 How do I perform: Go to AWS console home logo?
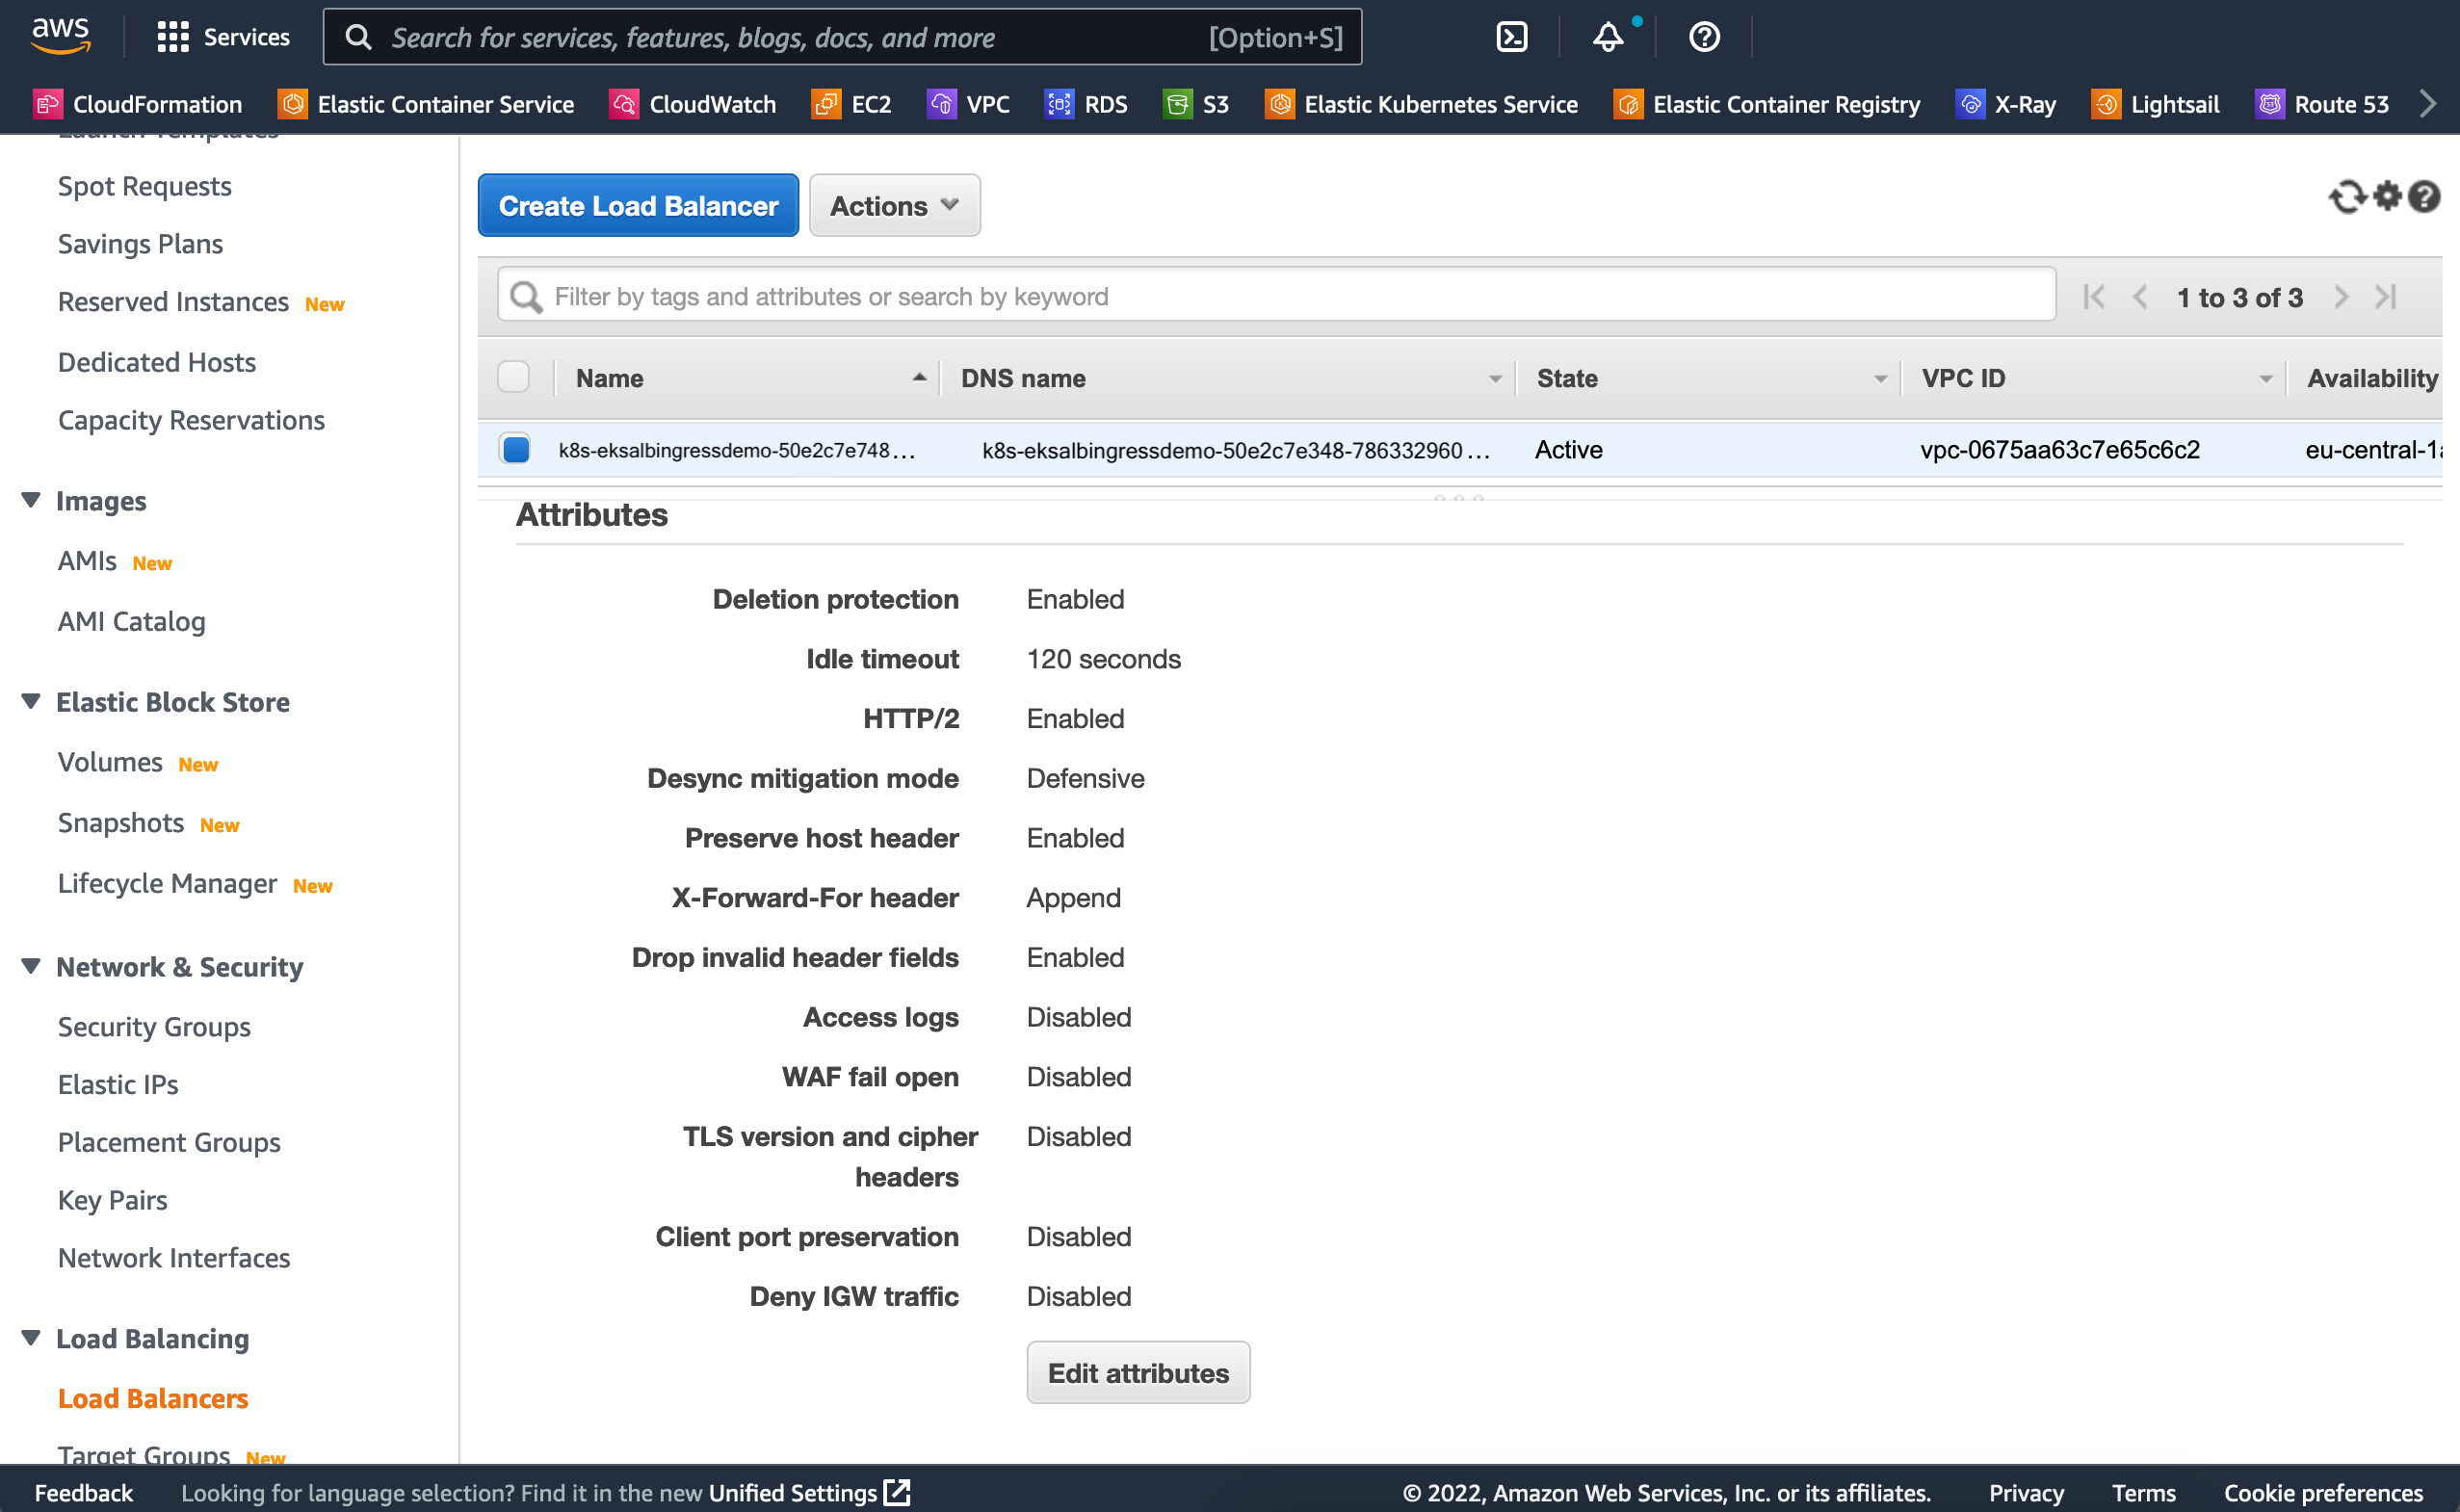(x=61, y=35)
